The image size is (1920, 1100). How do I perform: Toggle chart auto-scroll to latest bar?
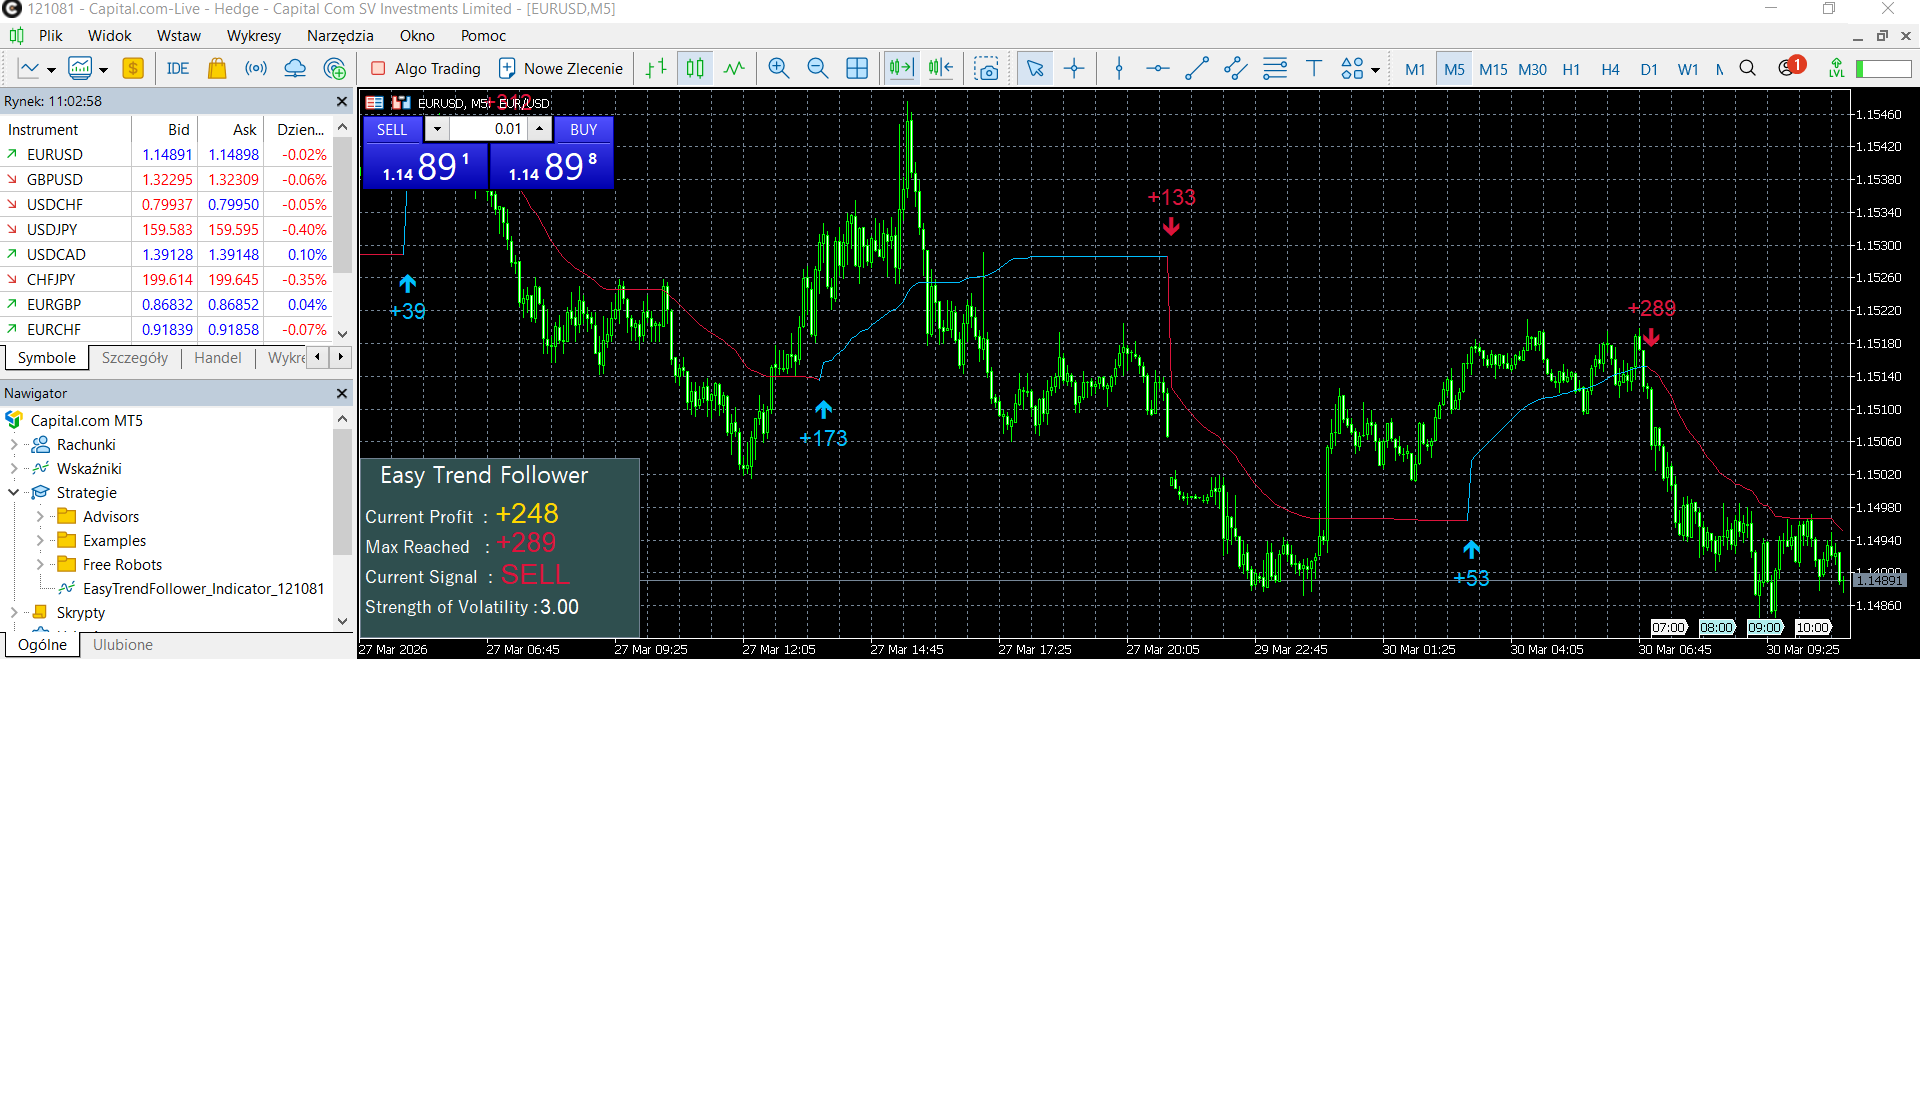point(901,69)
